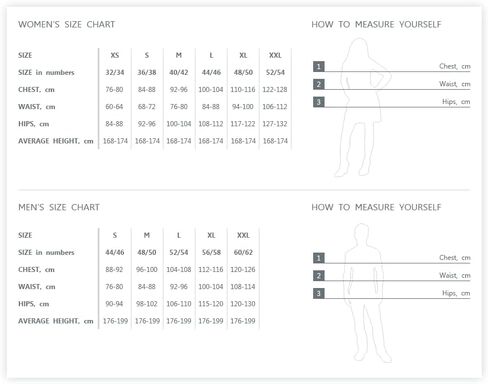The image size is (488, 384).
Task: Click the women's Chest number 1 badge
Action: click(319, 67)
